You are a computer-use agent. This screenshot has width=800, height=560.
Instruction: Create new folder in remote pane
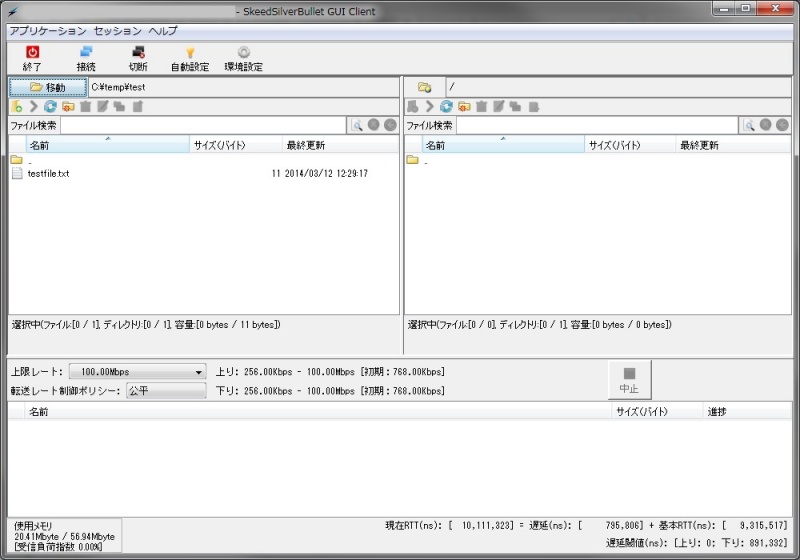click(x=464, y=106)
